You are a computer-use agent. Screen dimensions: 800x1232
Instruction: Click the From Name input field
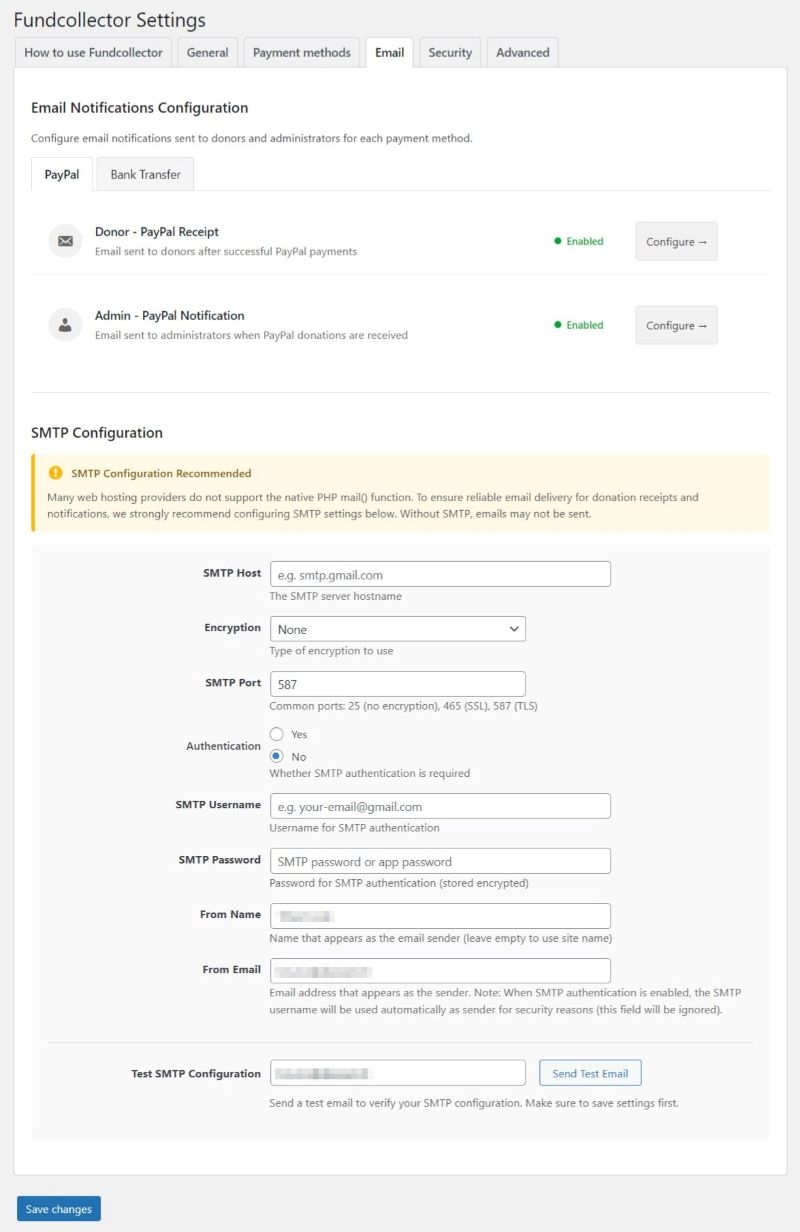[440, 916]
